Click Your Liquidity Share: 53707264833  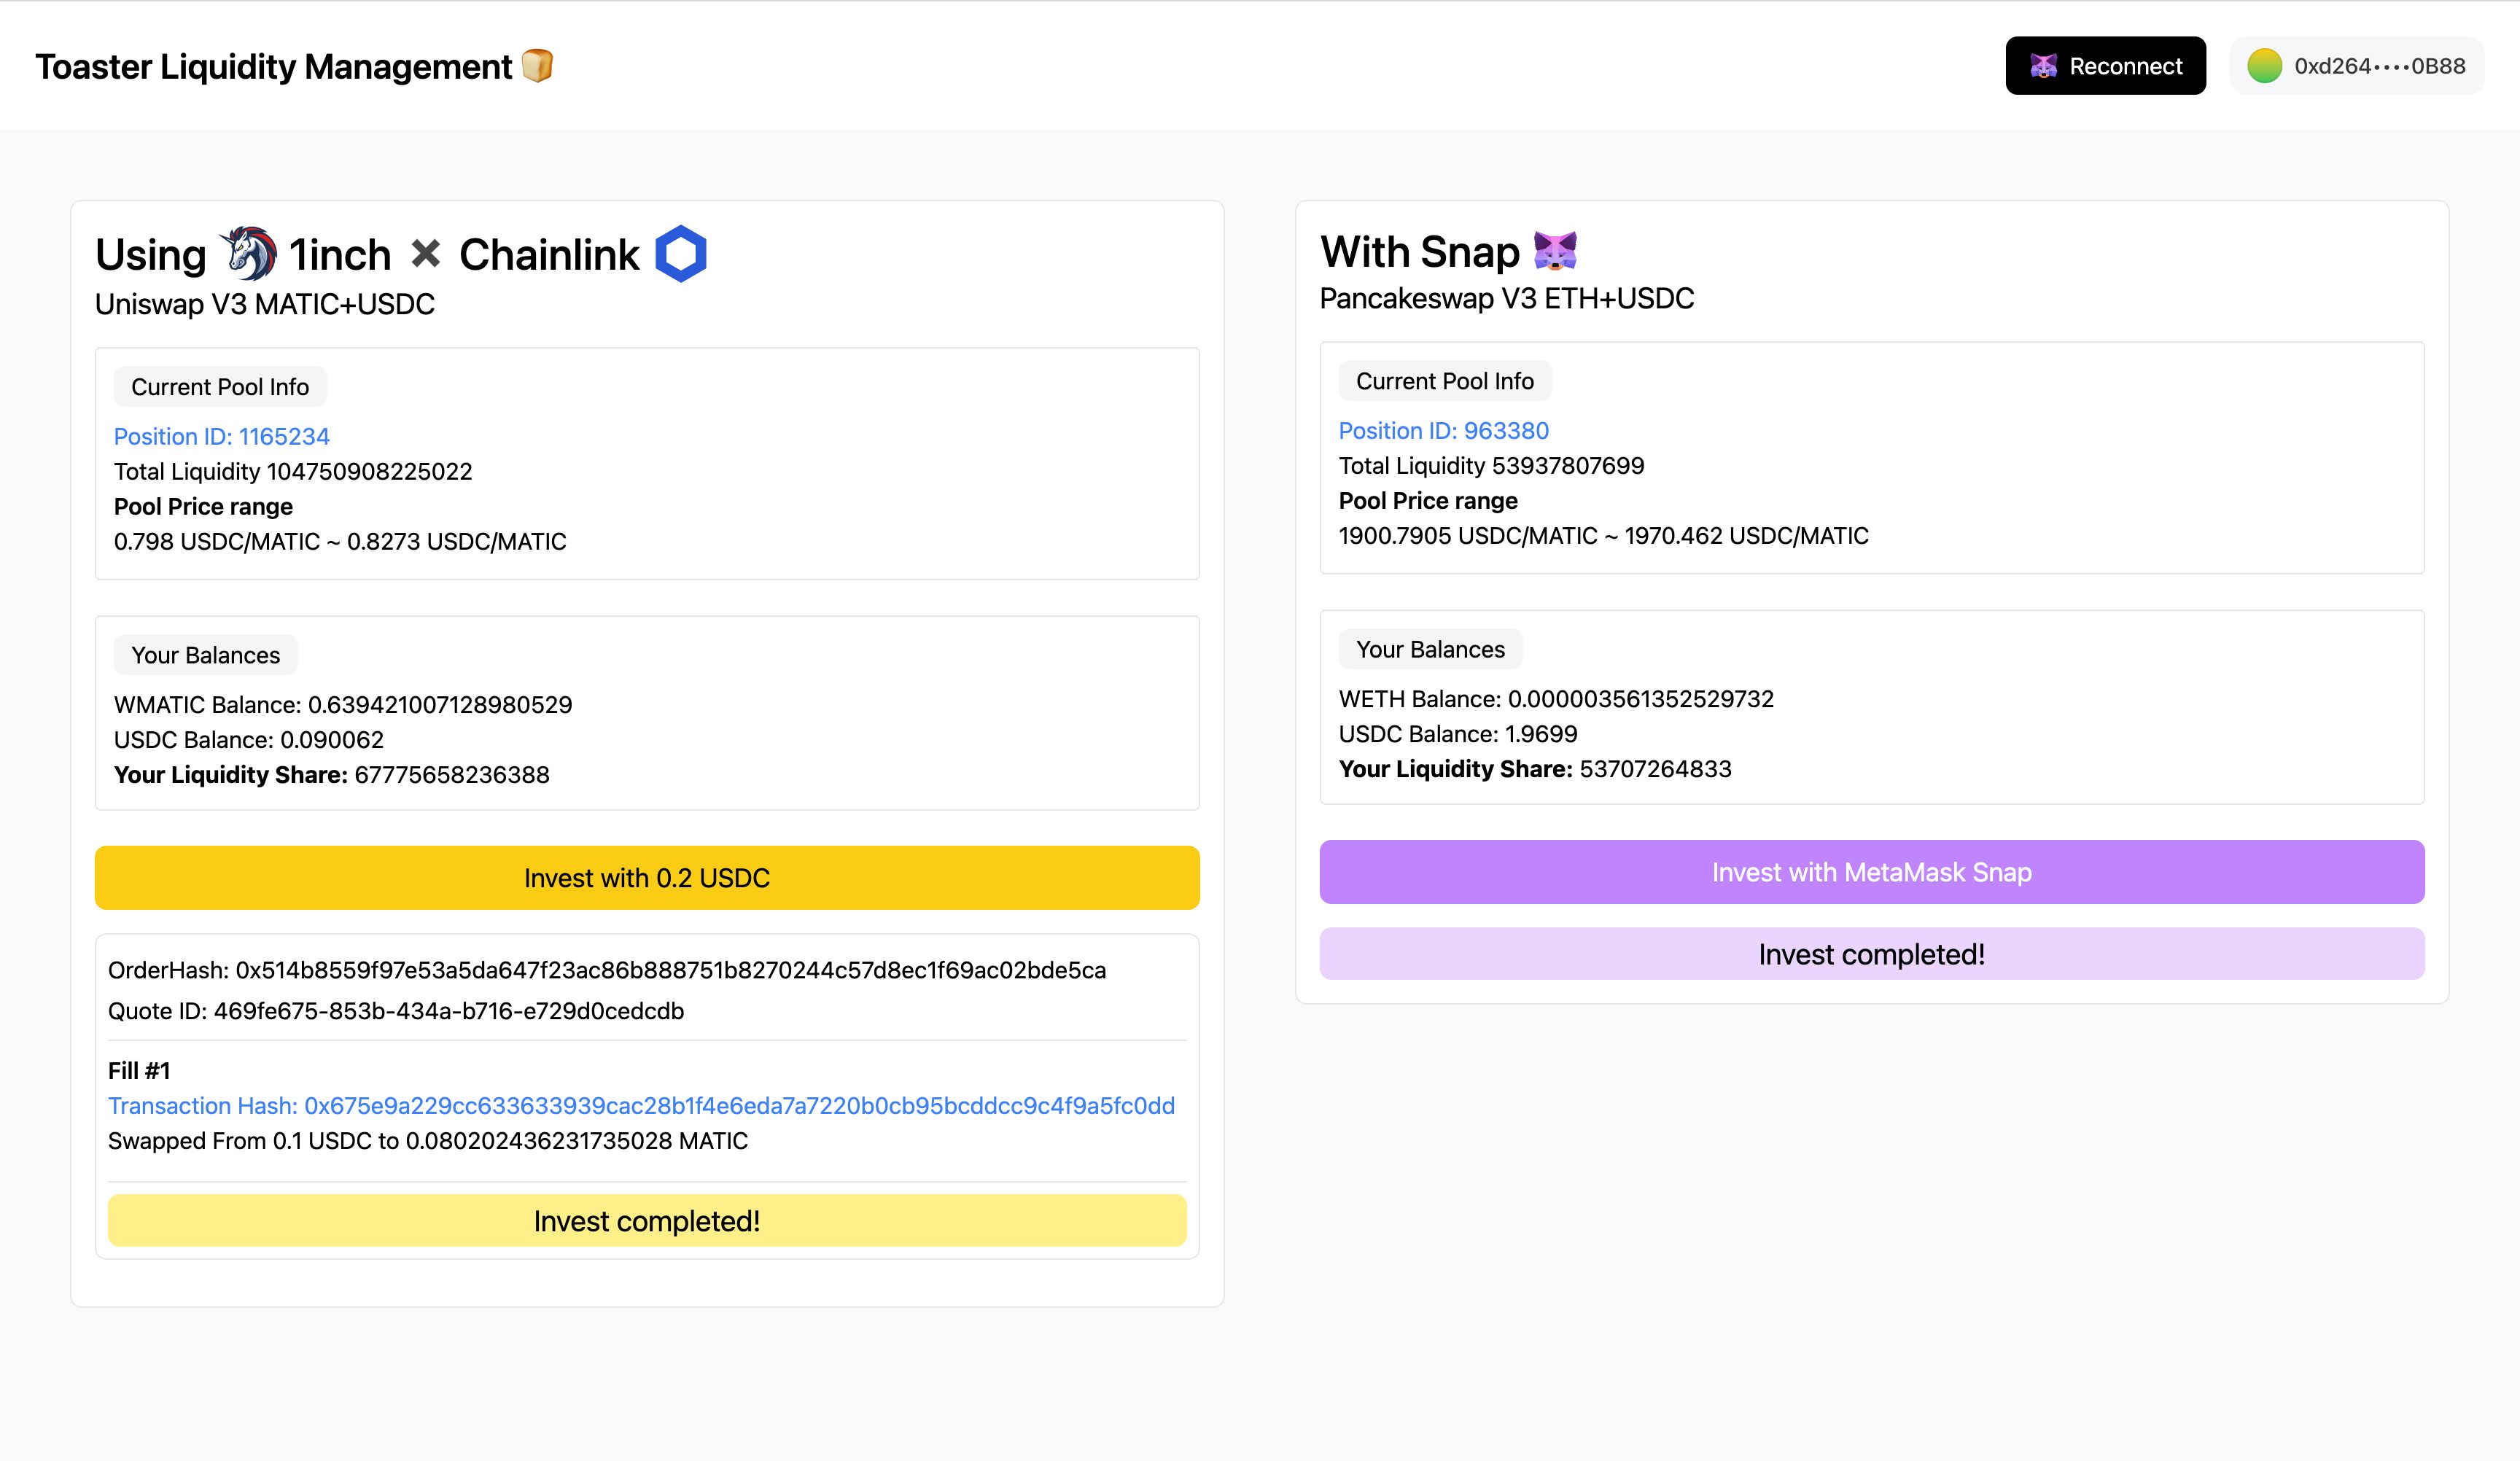coord(1535,768)
